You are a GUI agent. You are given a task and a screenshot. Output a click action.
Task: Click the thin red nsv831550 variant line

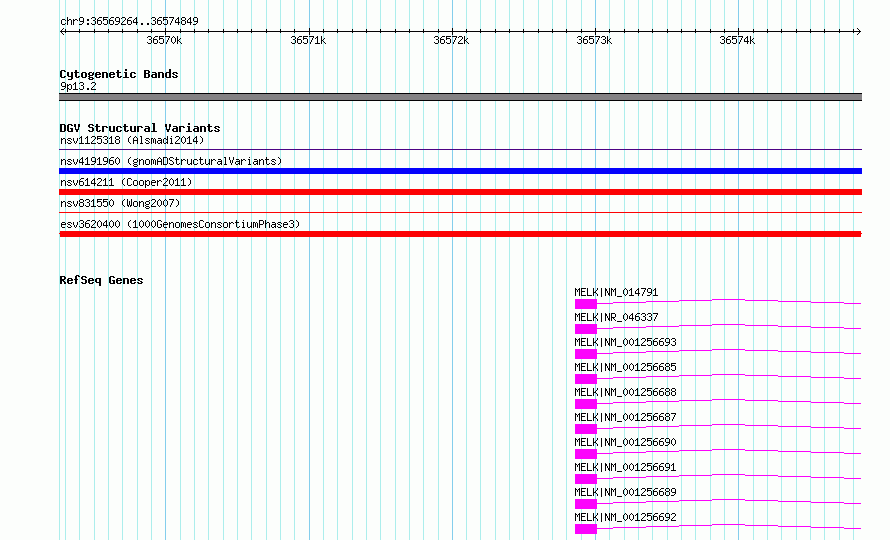pyautogui.click(x=460, y=213)
